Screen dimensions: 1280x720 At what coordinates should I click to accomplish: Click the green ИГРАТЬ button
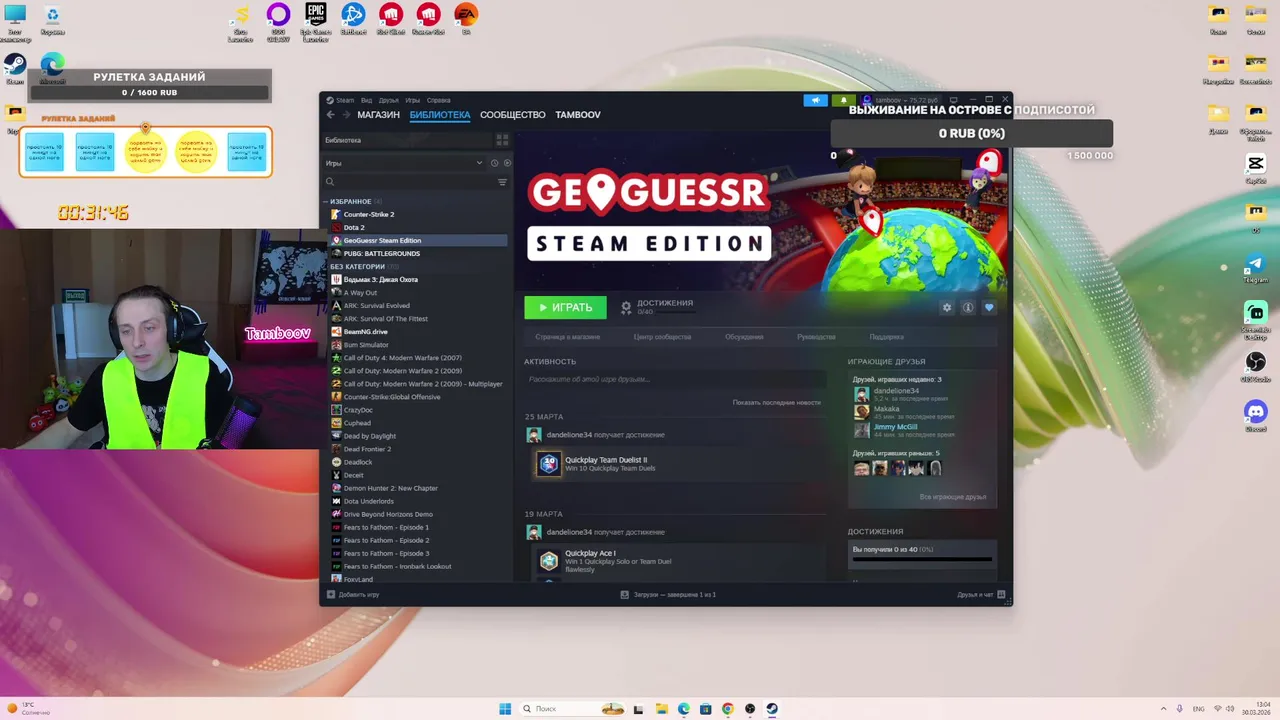(565, 307)
